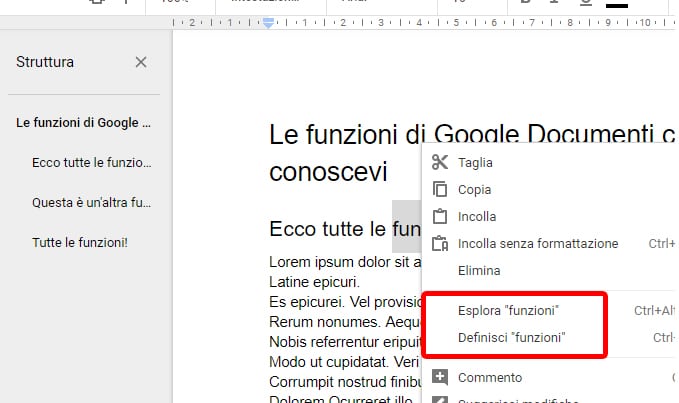Click the Copia copy icon
The width and height of the screenshot is (679, 403).
click(x=439, y=189)
